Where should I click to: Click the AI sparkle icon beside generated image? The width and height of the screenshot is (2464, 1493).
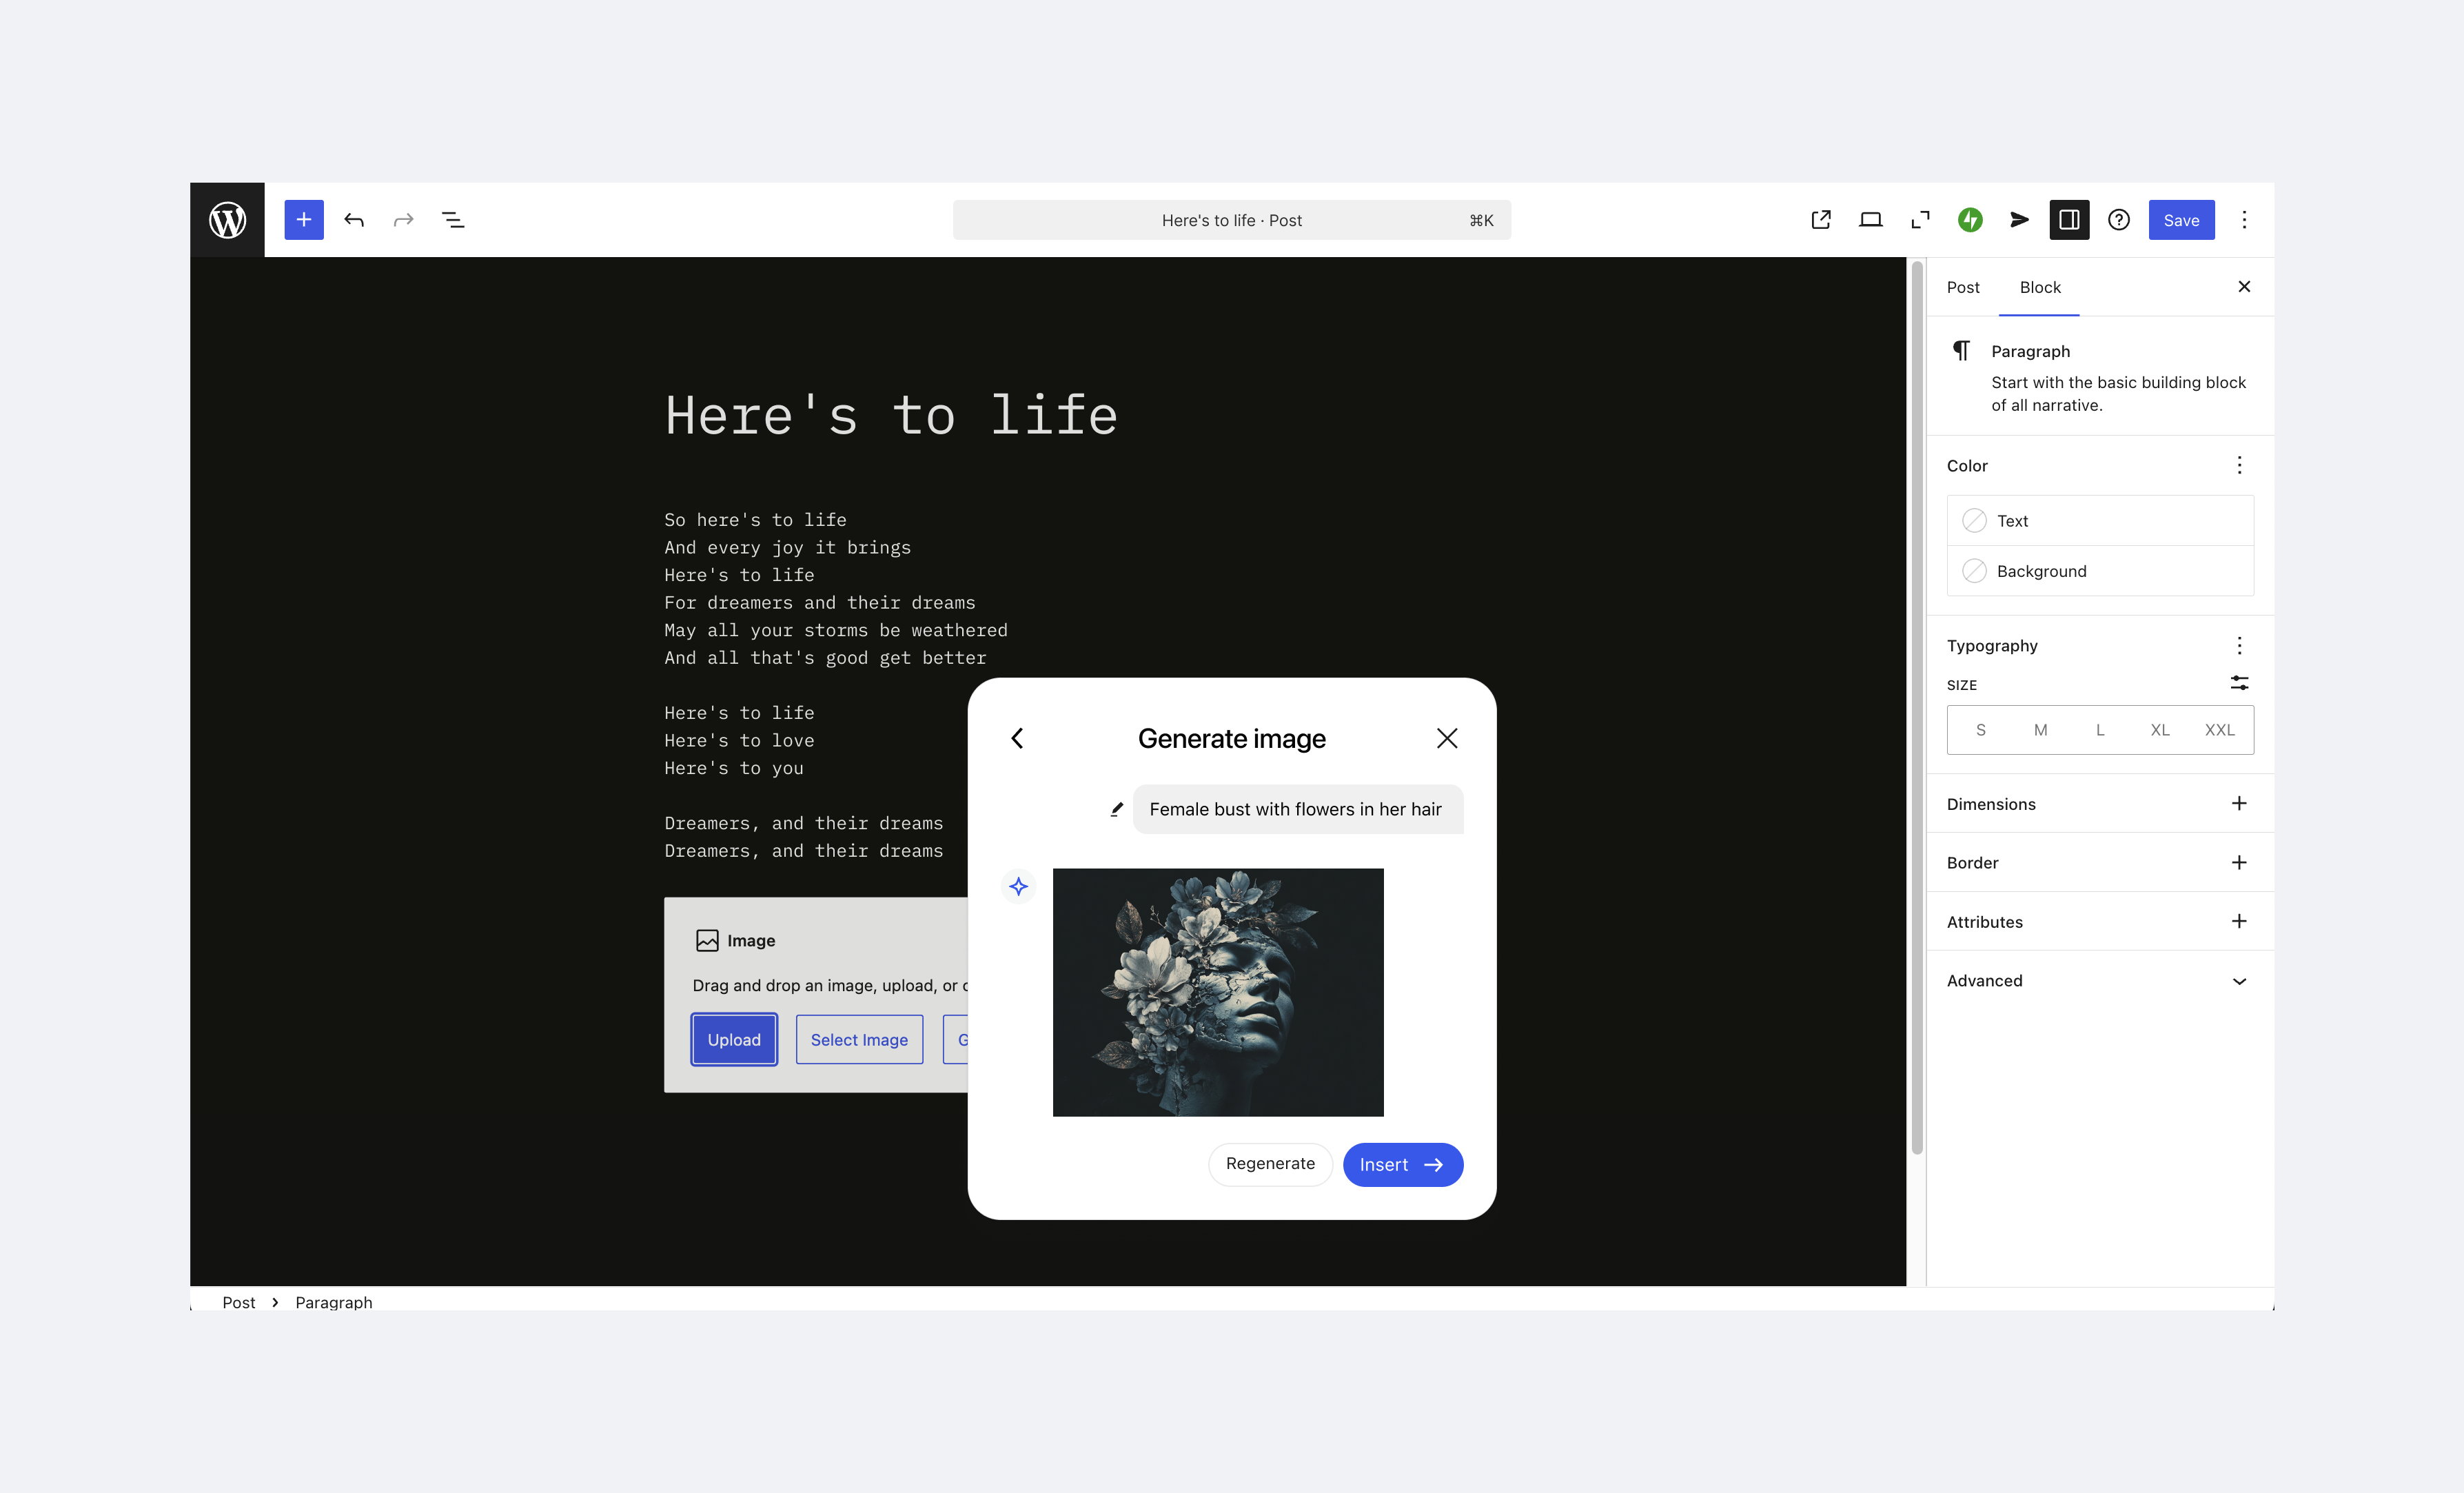click(1018, 886)
